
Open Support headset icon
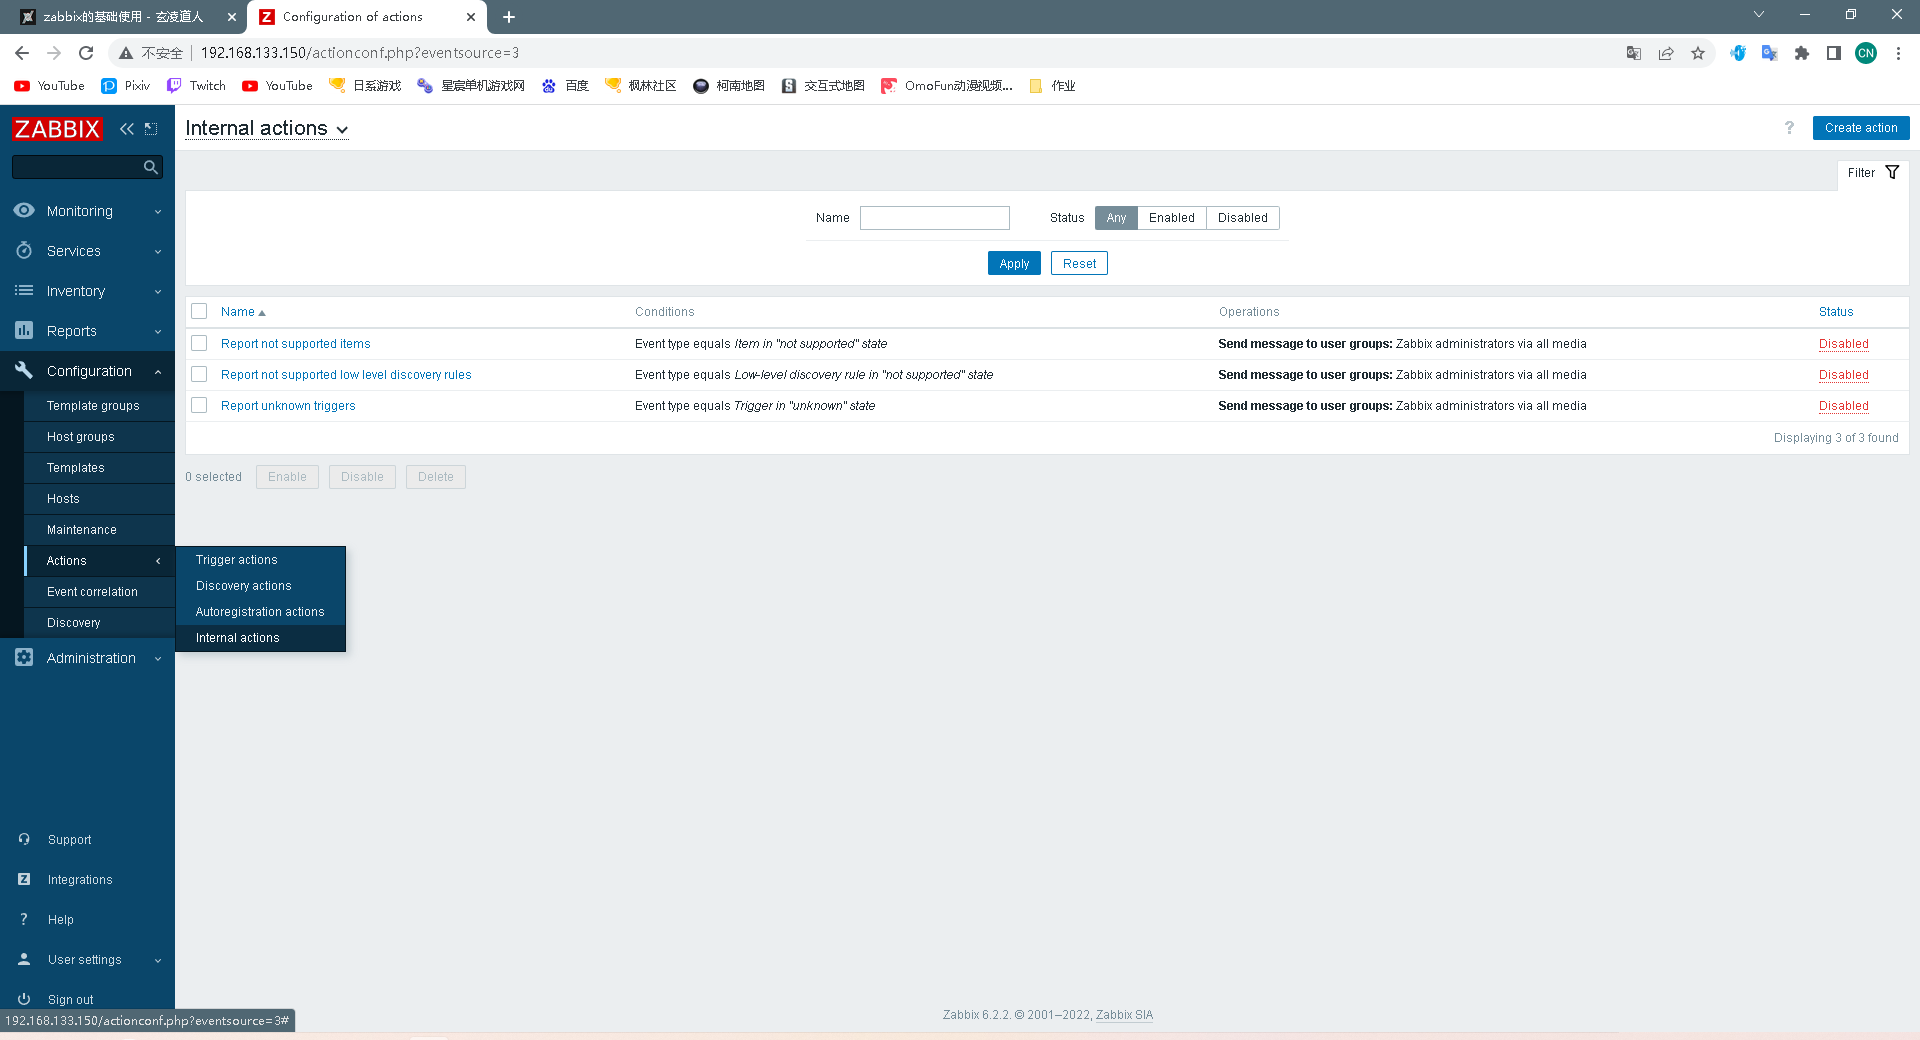pyautogui.click(x=24, y=839)
